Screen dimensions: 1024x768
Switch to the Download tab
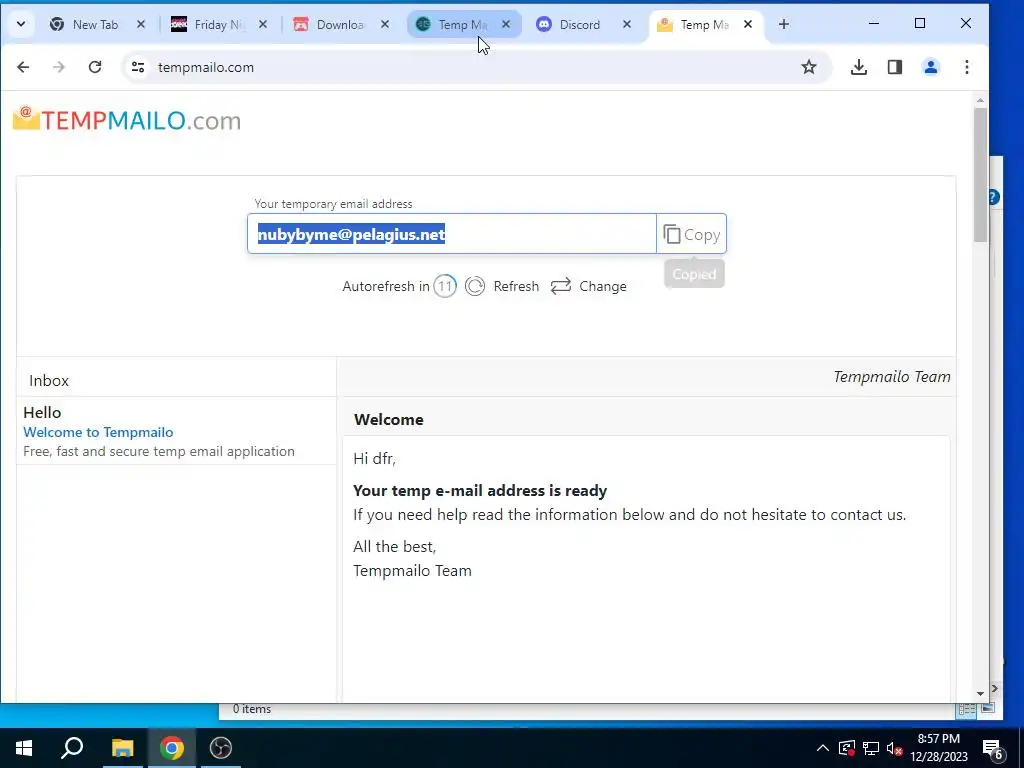point(340,25)
